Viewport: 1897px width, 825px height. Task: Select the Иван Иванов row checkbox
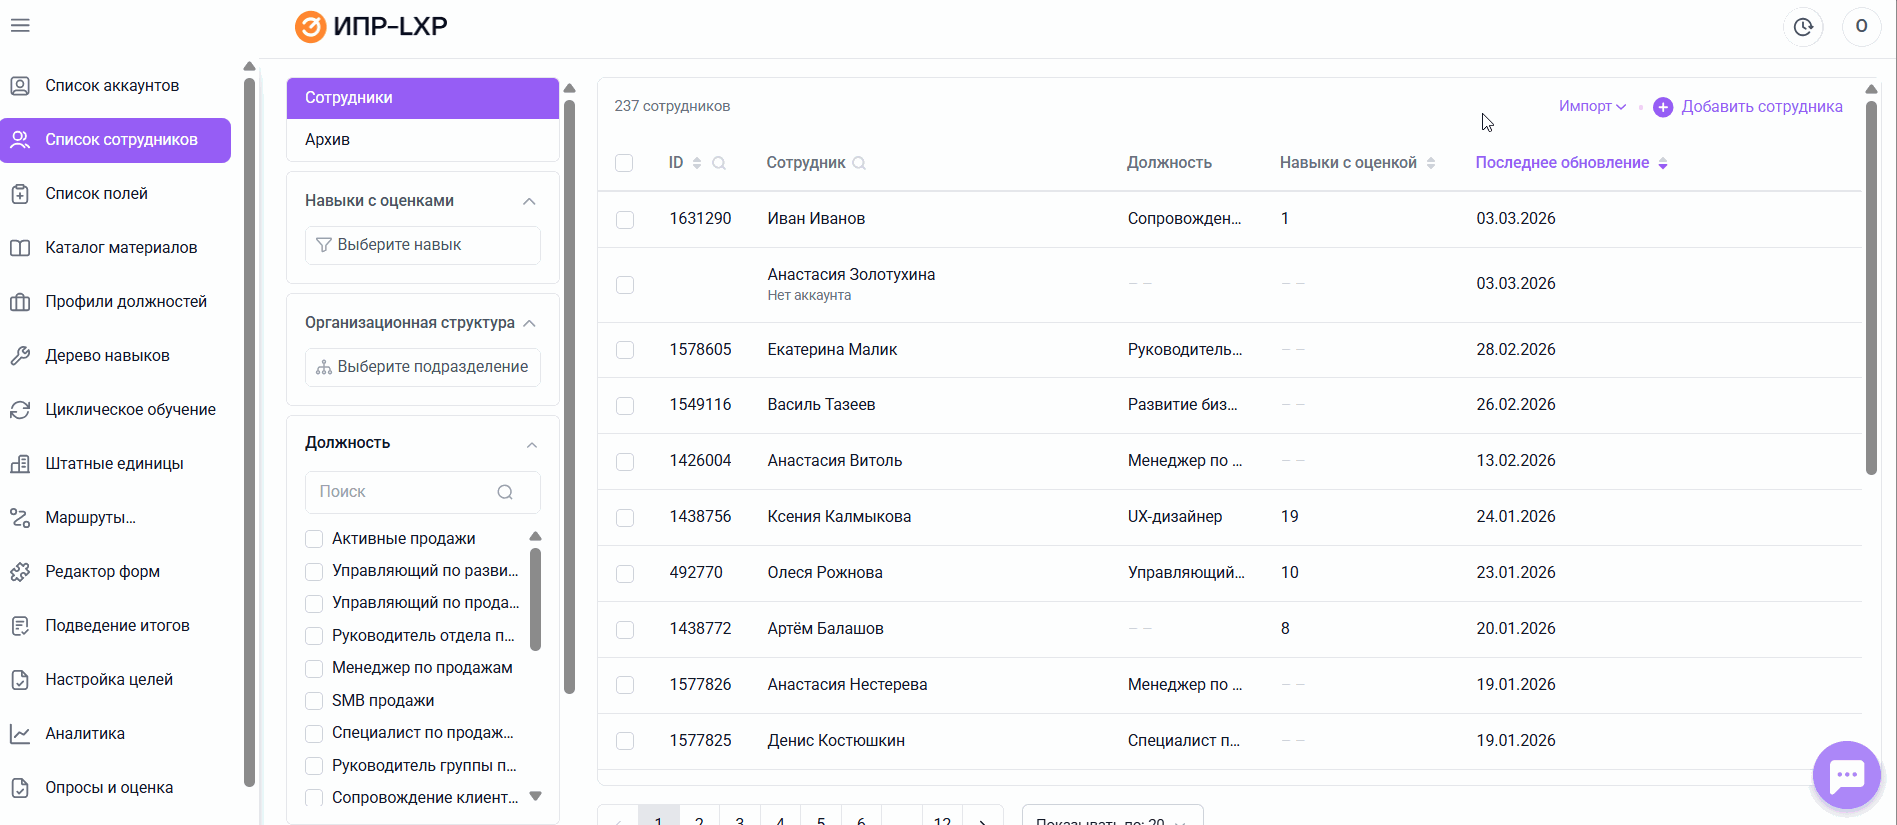pos(625,220)
